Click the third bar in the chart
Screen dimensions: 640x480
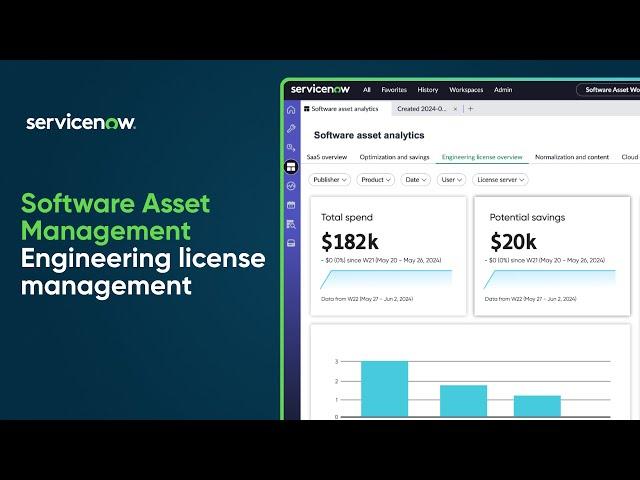[537, 406]
